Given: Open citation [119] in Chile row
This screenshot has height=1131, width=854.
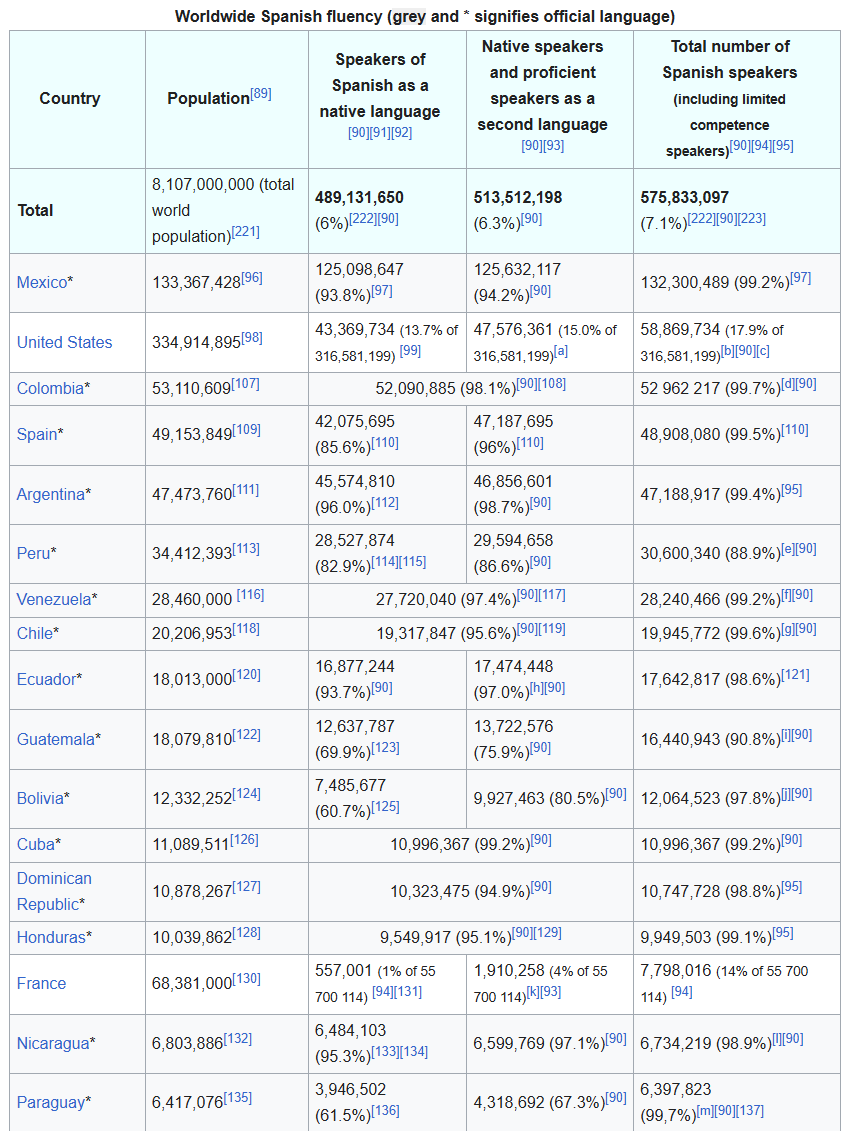Looking at the screenshot, I should point(552,629).
